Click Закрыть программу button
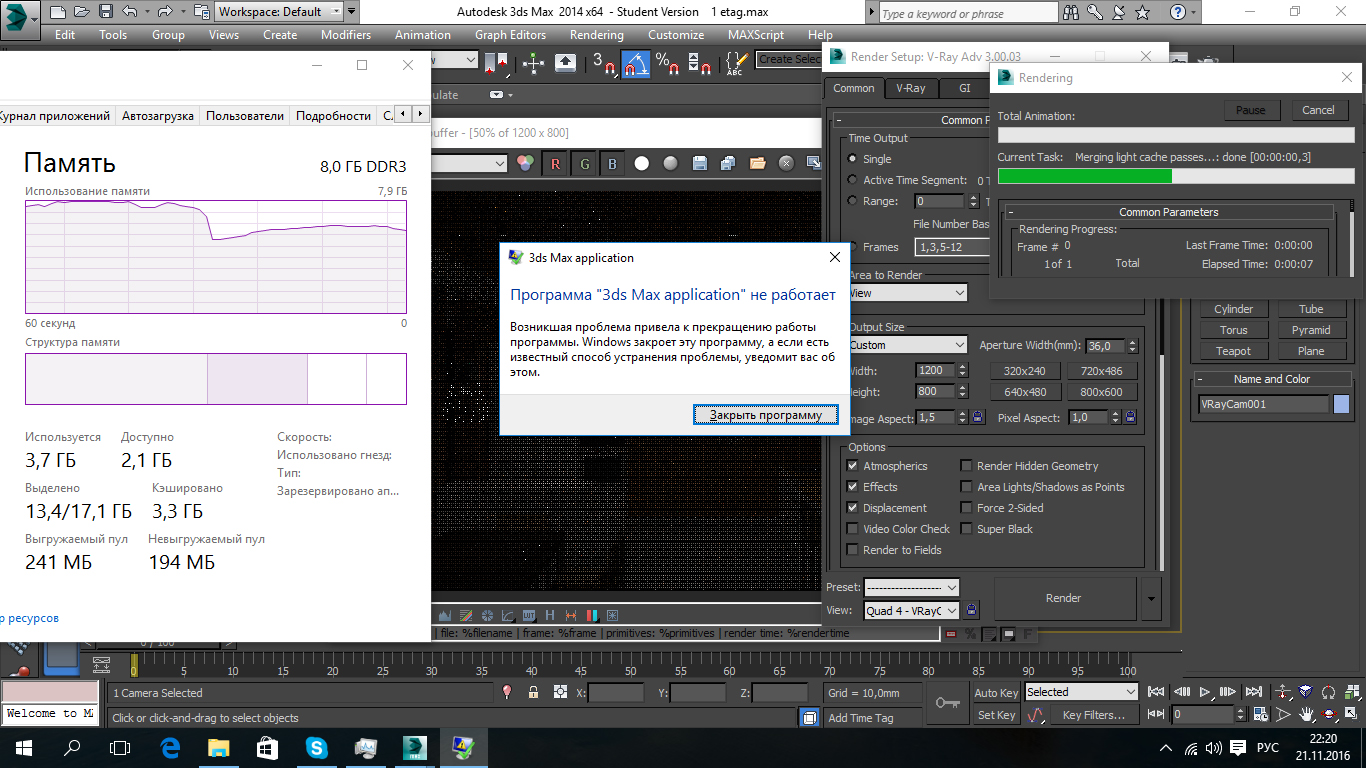This screenshot has height=768, width=1366. (x=766, y=414)
